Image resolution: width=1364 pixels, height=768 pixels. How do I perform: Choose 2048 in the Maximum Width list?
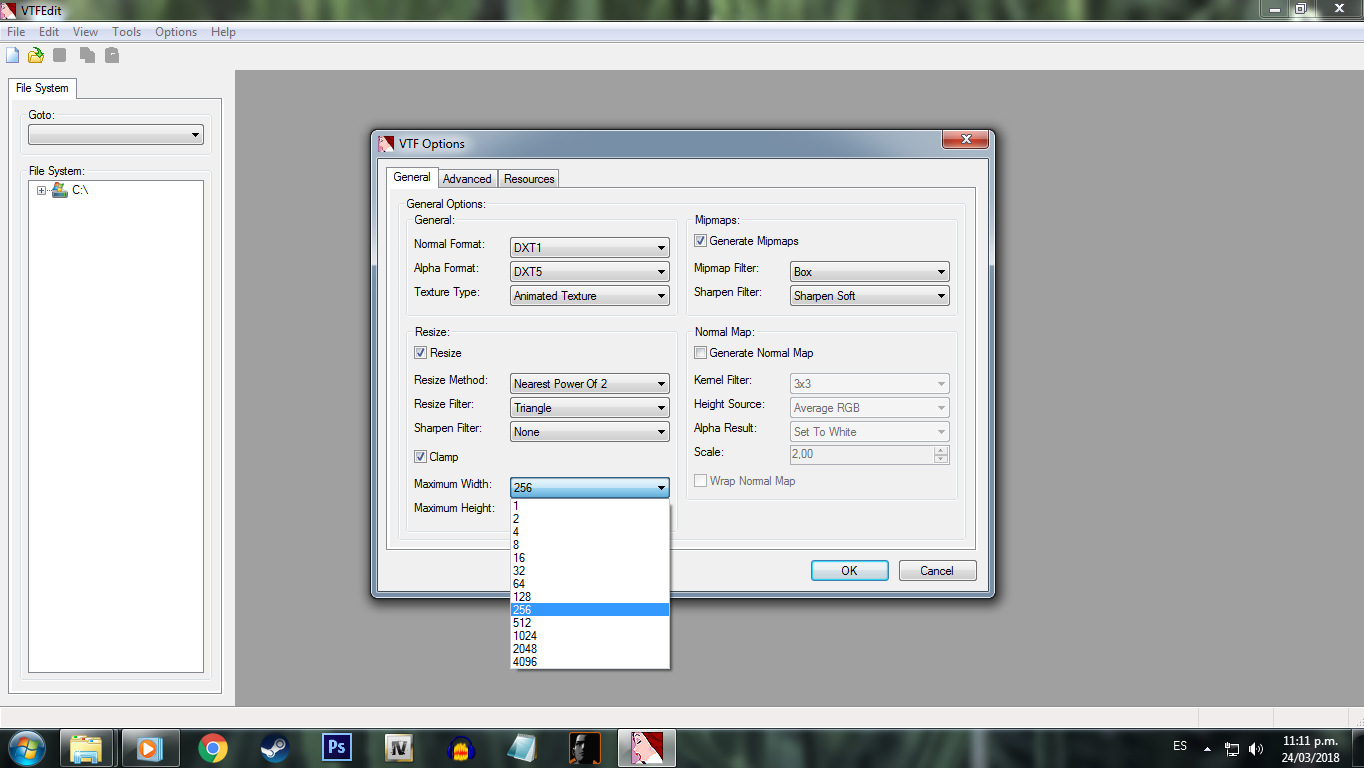click(x=590, y=649)
